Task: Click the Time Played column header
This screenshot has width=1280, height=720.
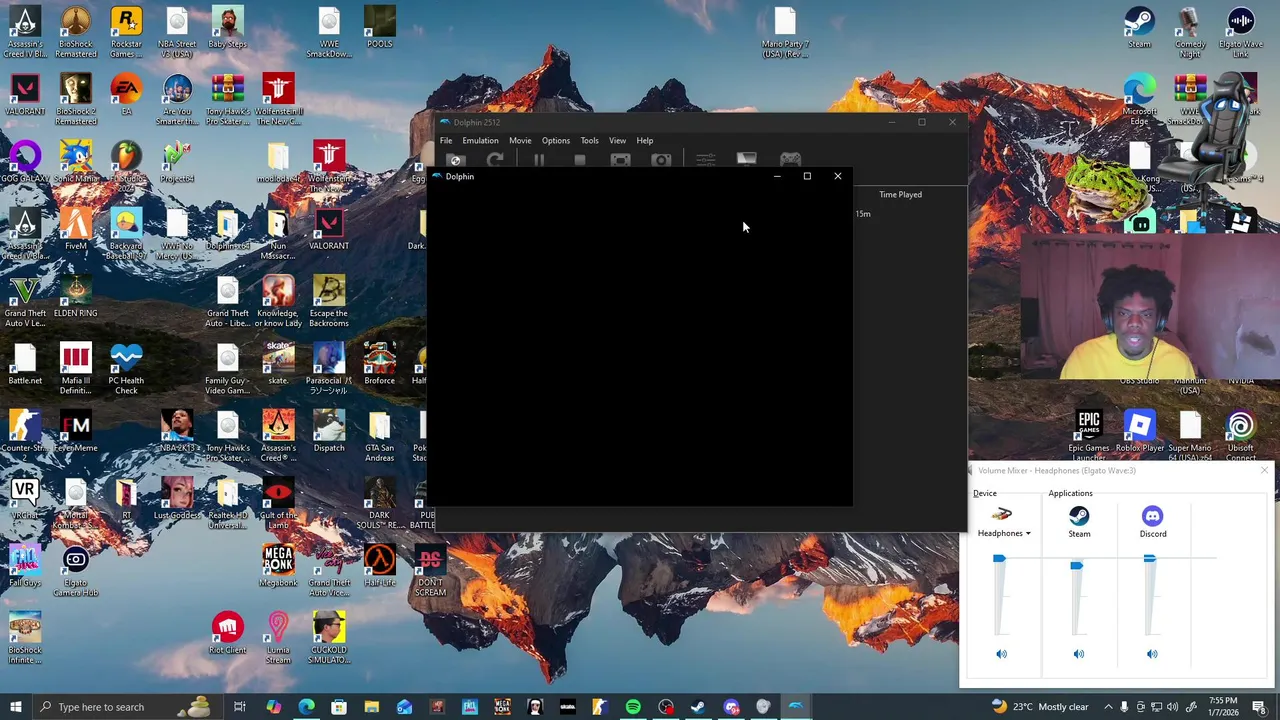Action: pyautogui.click(x=900, y=195)
